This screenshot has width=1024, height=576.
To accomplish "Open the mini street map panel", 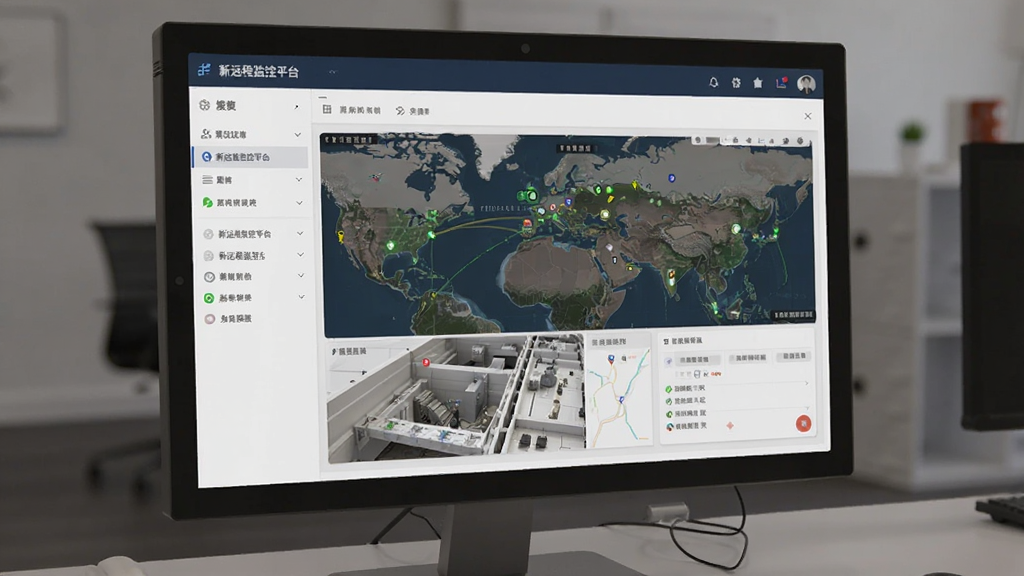I will [x=619, y=391].
